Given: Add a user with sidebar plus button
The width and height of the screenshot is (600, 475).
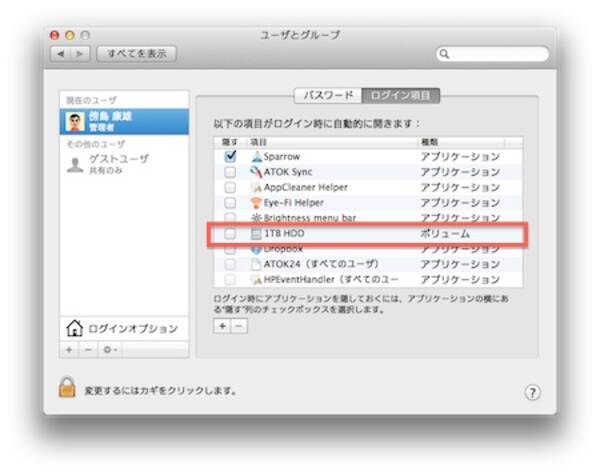Looking at the screenshot, I should pyautogui.click(x=69, y=349).
